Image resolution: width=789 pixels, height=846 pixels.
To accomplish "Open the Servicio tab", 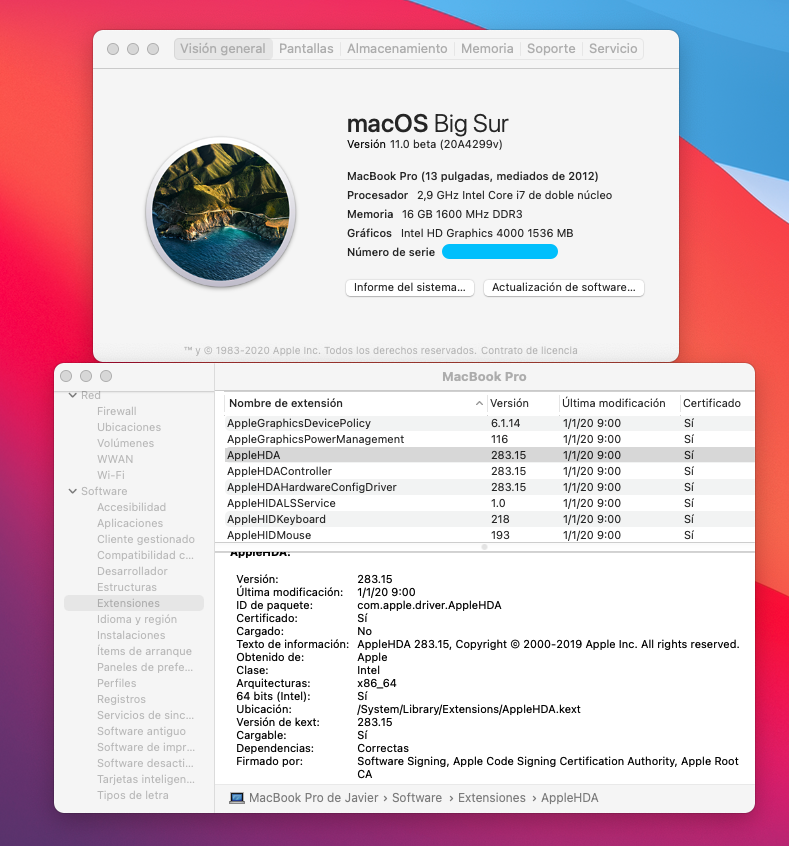I will [613, 49].
